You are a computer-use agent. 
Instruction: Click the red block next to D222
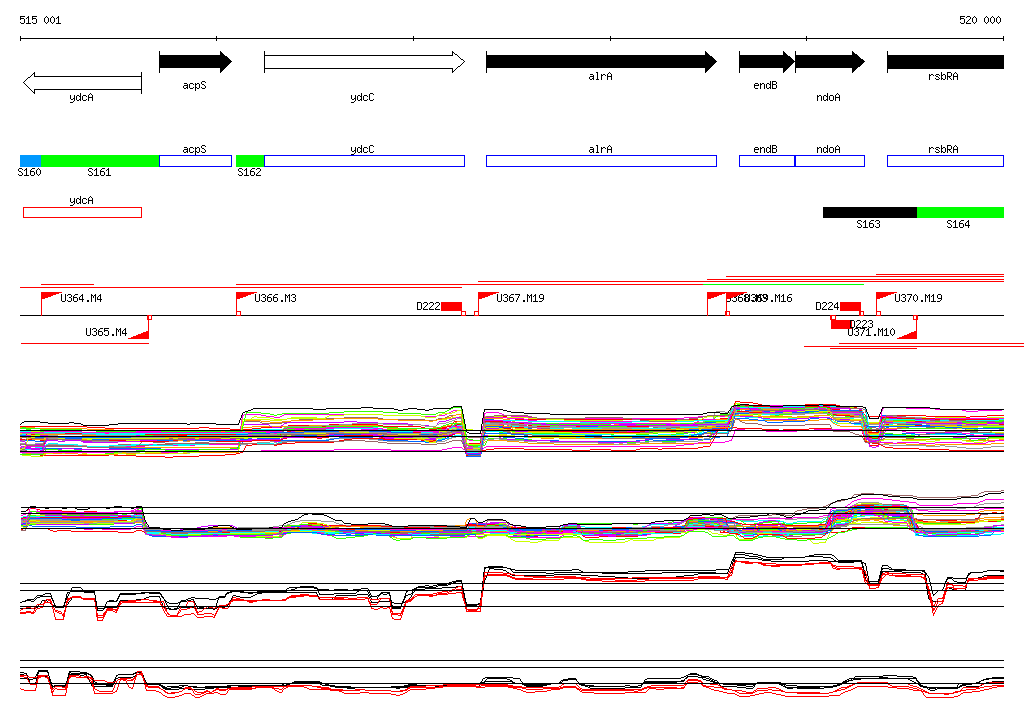click(x=451, y=306)
